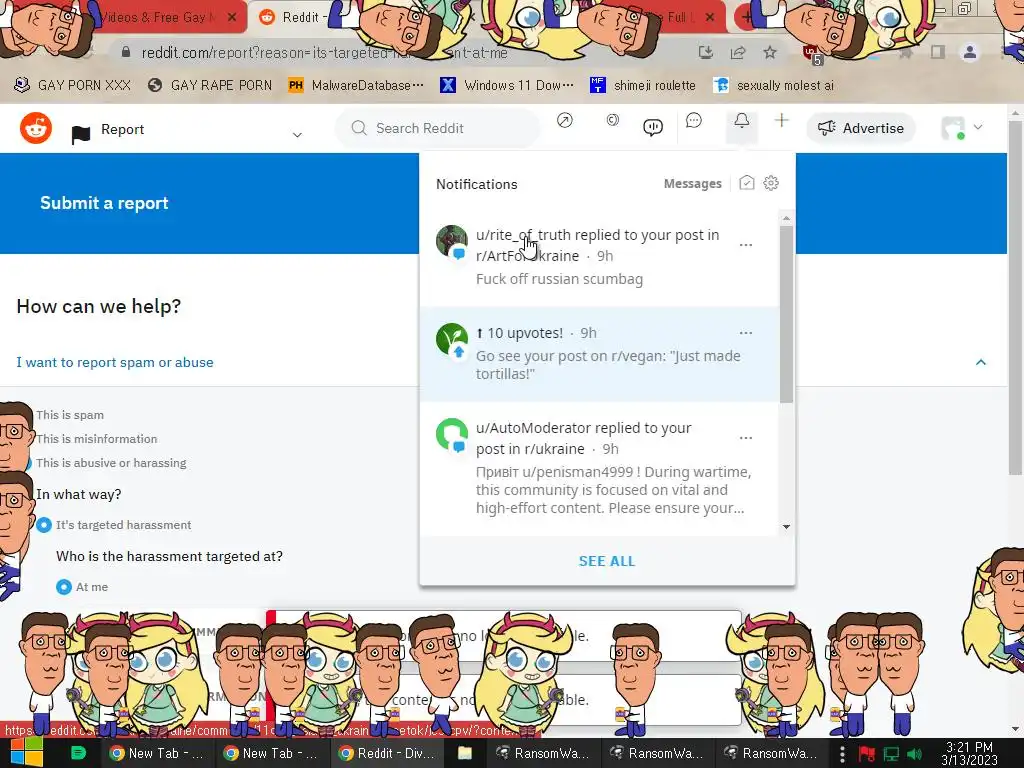Click the volume speaker tray icon

click(914, 754)
